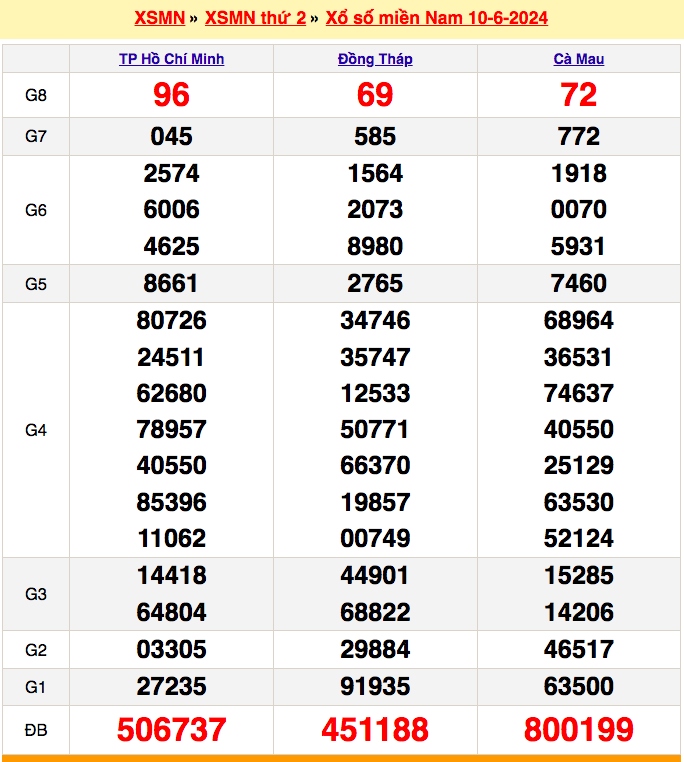Select G6 number 1564
Viewport: 684px width, 762px height.
pyautogui.click(x=375, y=173)
